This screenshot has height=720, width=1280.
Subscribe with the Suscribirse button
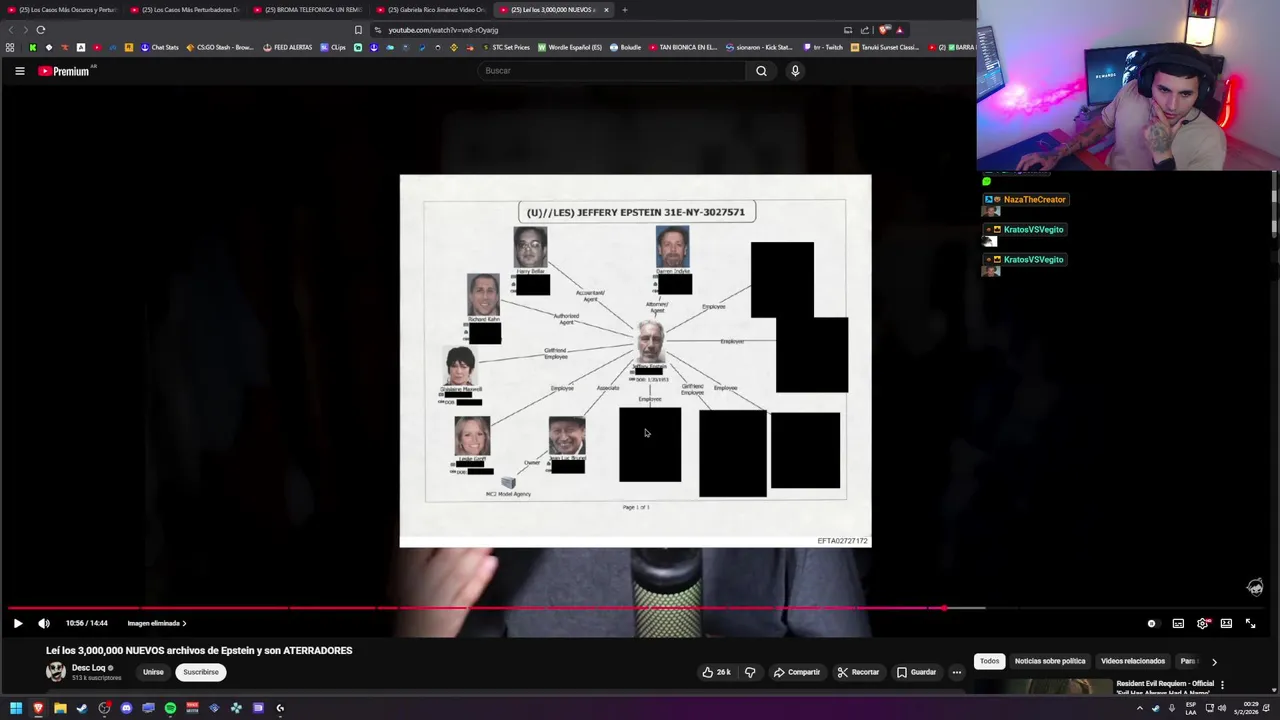200,672
